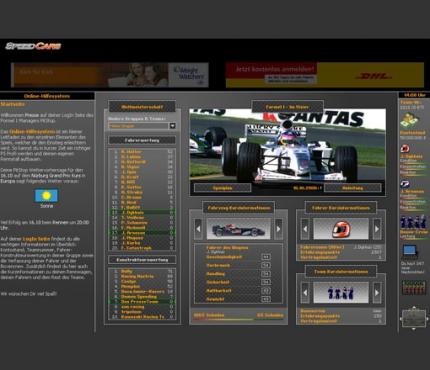430x370 pixels.
Task: Open the red helmet driver icon in sidebar
Action: pos(405,148)
